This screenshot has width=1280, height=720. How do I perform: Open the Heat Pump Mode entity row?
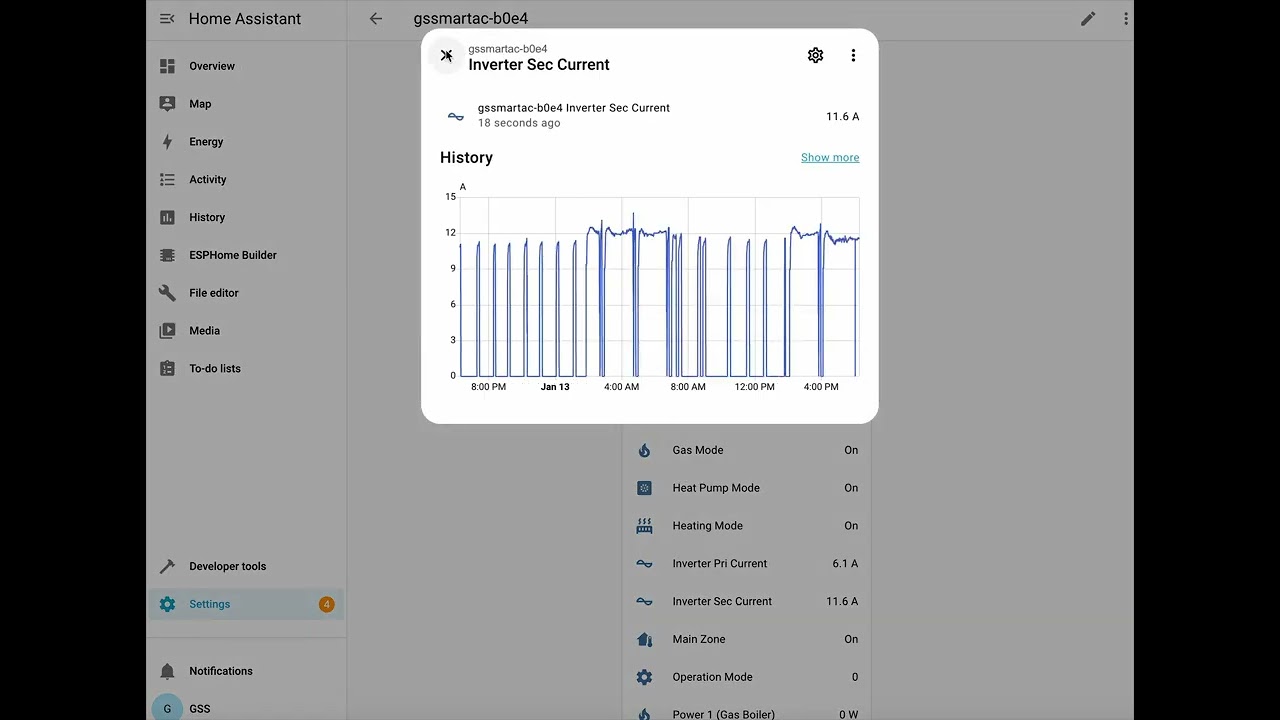pos(746,488)
